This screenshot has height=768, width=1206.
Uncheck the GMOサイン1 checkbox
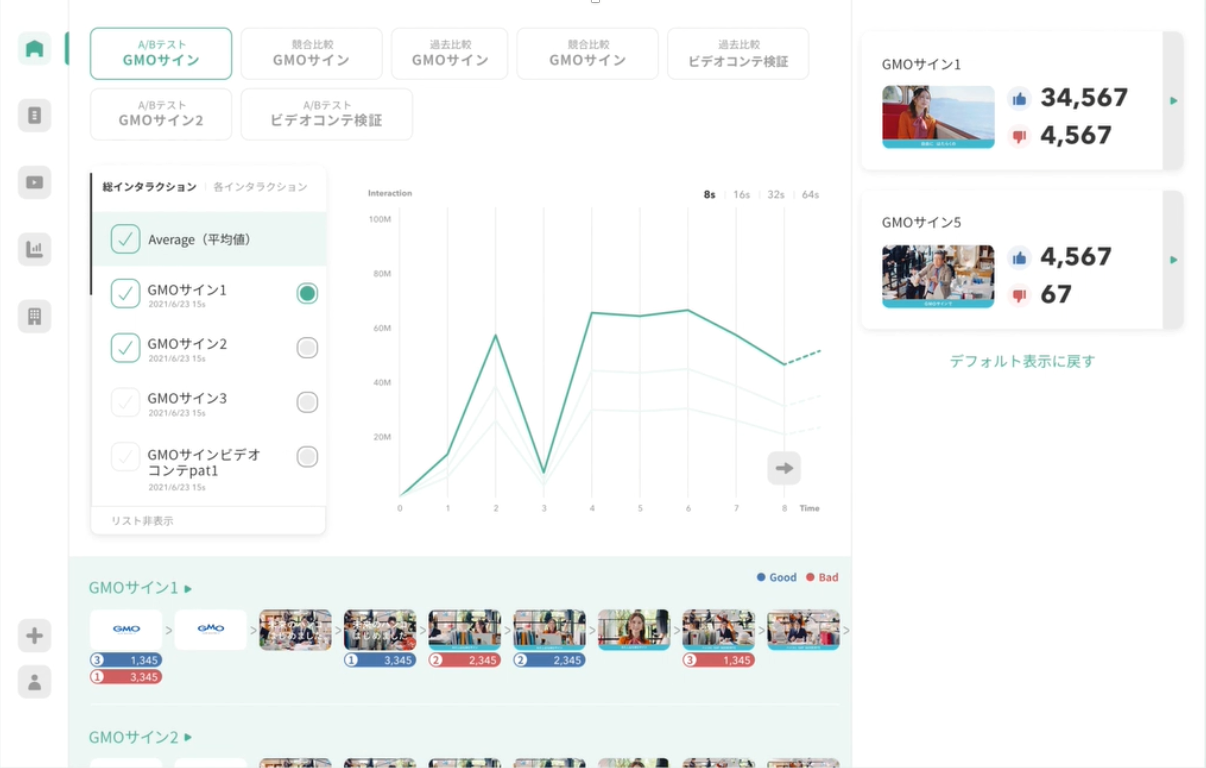pos(125,293)
